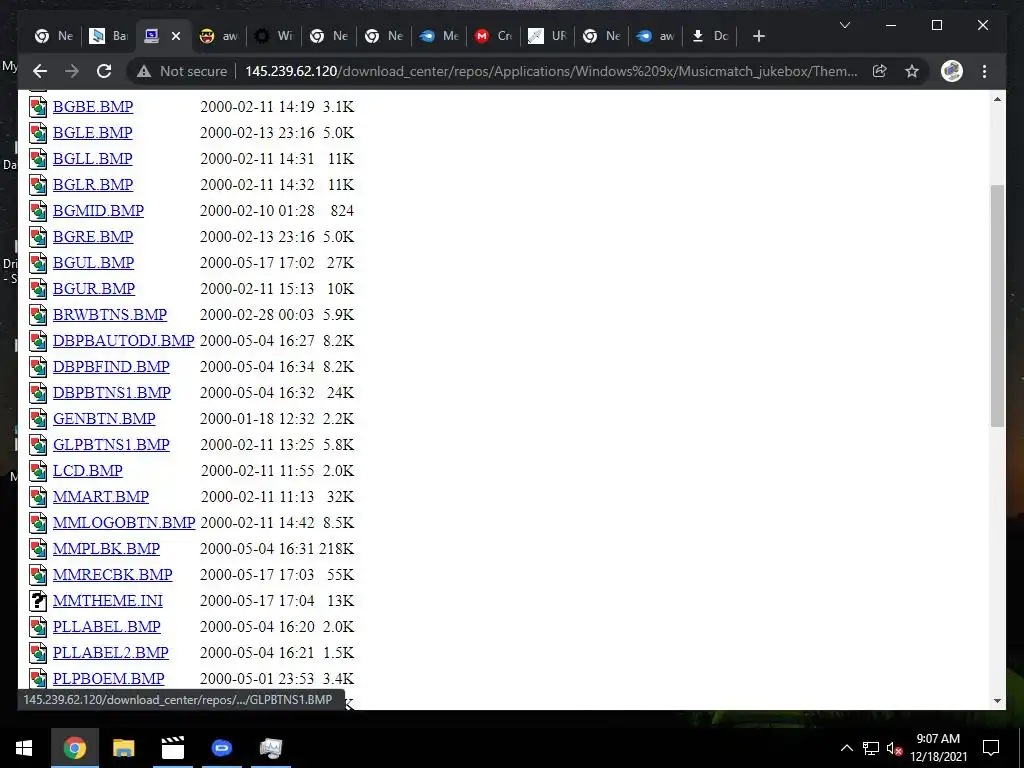Open the BRWBTNS.BMP file link
The image size is (1024, 768).
point(110,315)
